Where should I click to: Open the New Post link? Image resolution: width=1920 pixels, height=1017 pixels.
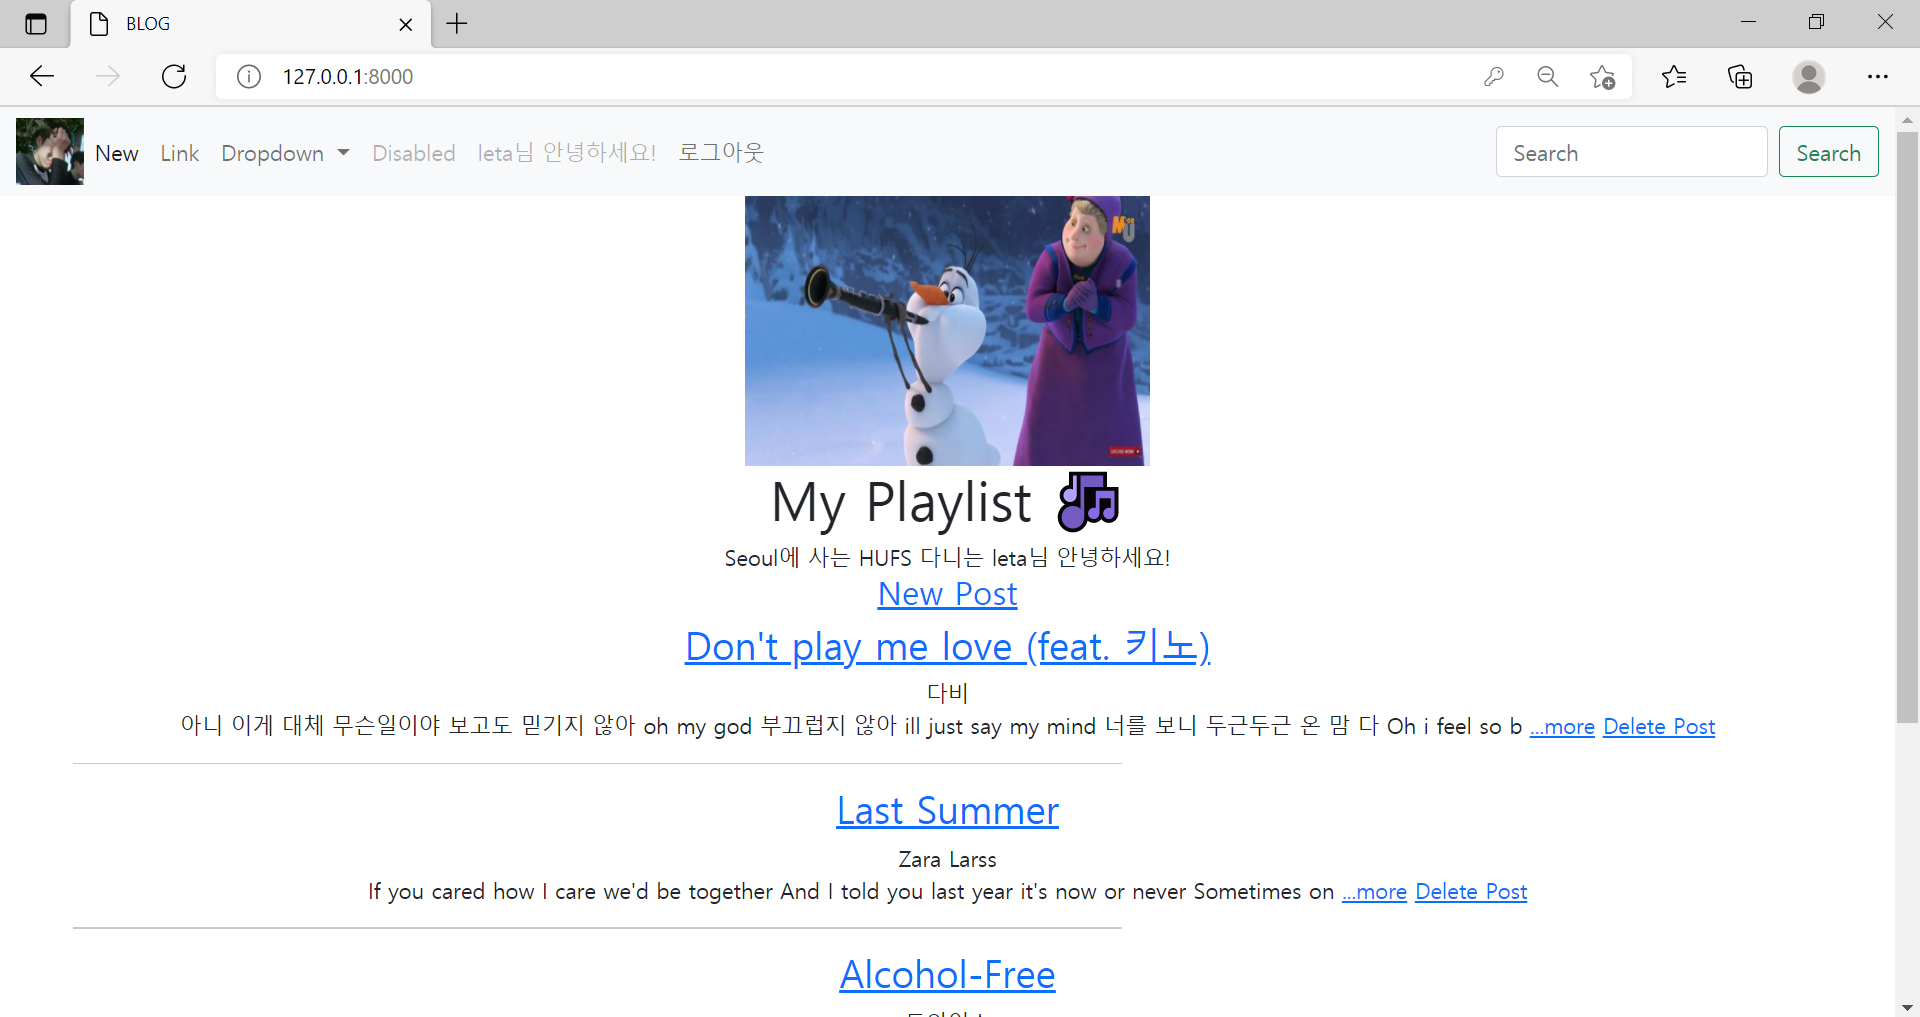(x=947, y=595)
